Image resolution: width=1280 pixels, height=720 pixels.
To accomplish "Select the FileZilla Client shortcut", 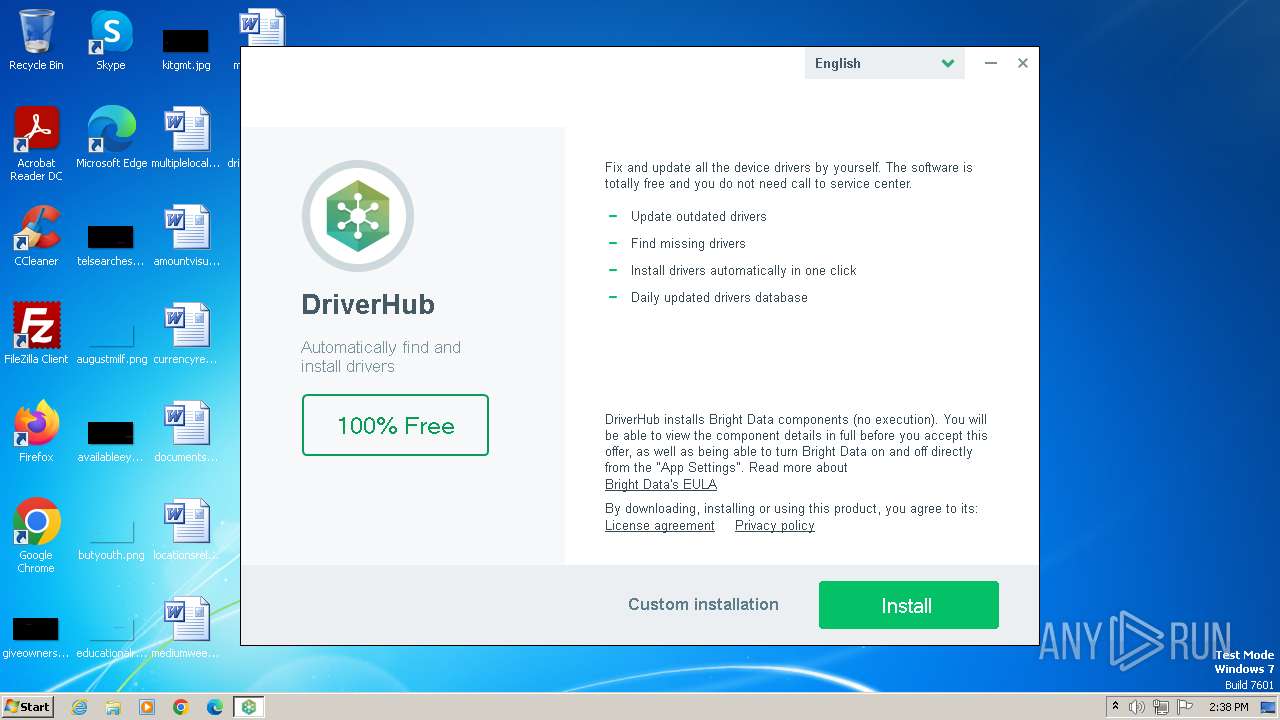I will click(36, 334).
